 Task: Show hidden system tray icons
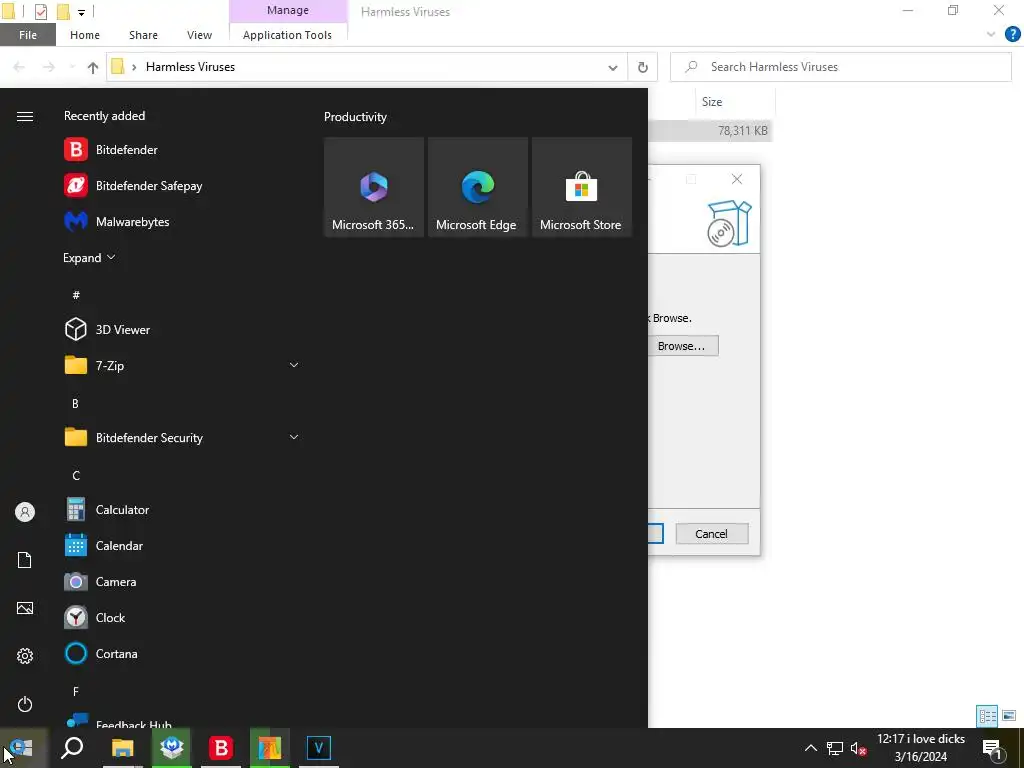coord(810,748)
